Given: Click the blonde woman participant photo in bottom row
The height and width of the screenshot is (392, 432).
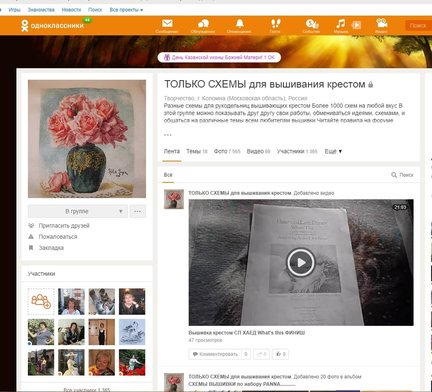Looking at the screenshot, I should (102, 362).
